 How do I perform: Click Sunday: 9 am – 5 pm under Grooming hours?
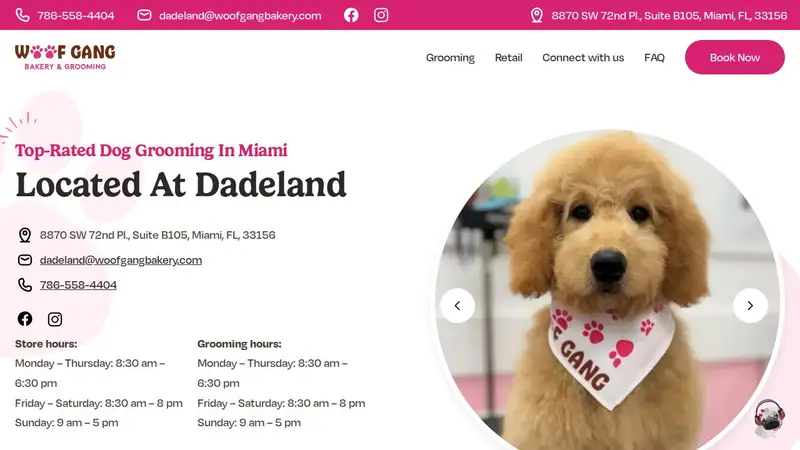[x=249, y=423]
